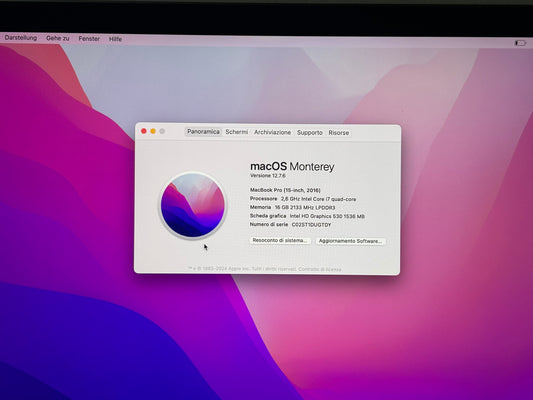Select the Panoramica tab
Screen dimensions: 533x400
(x=203, y=132)
